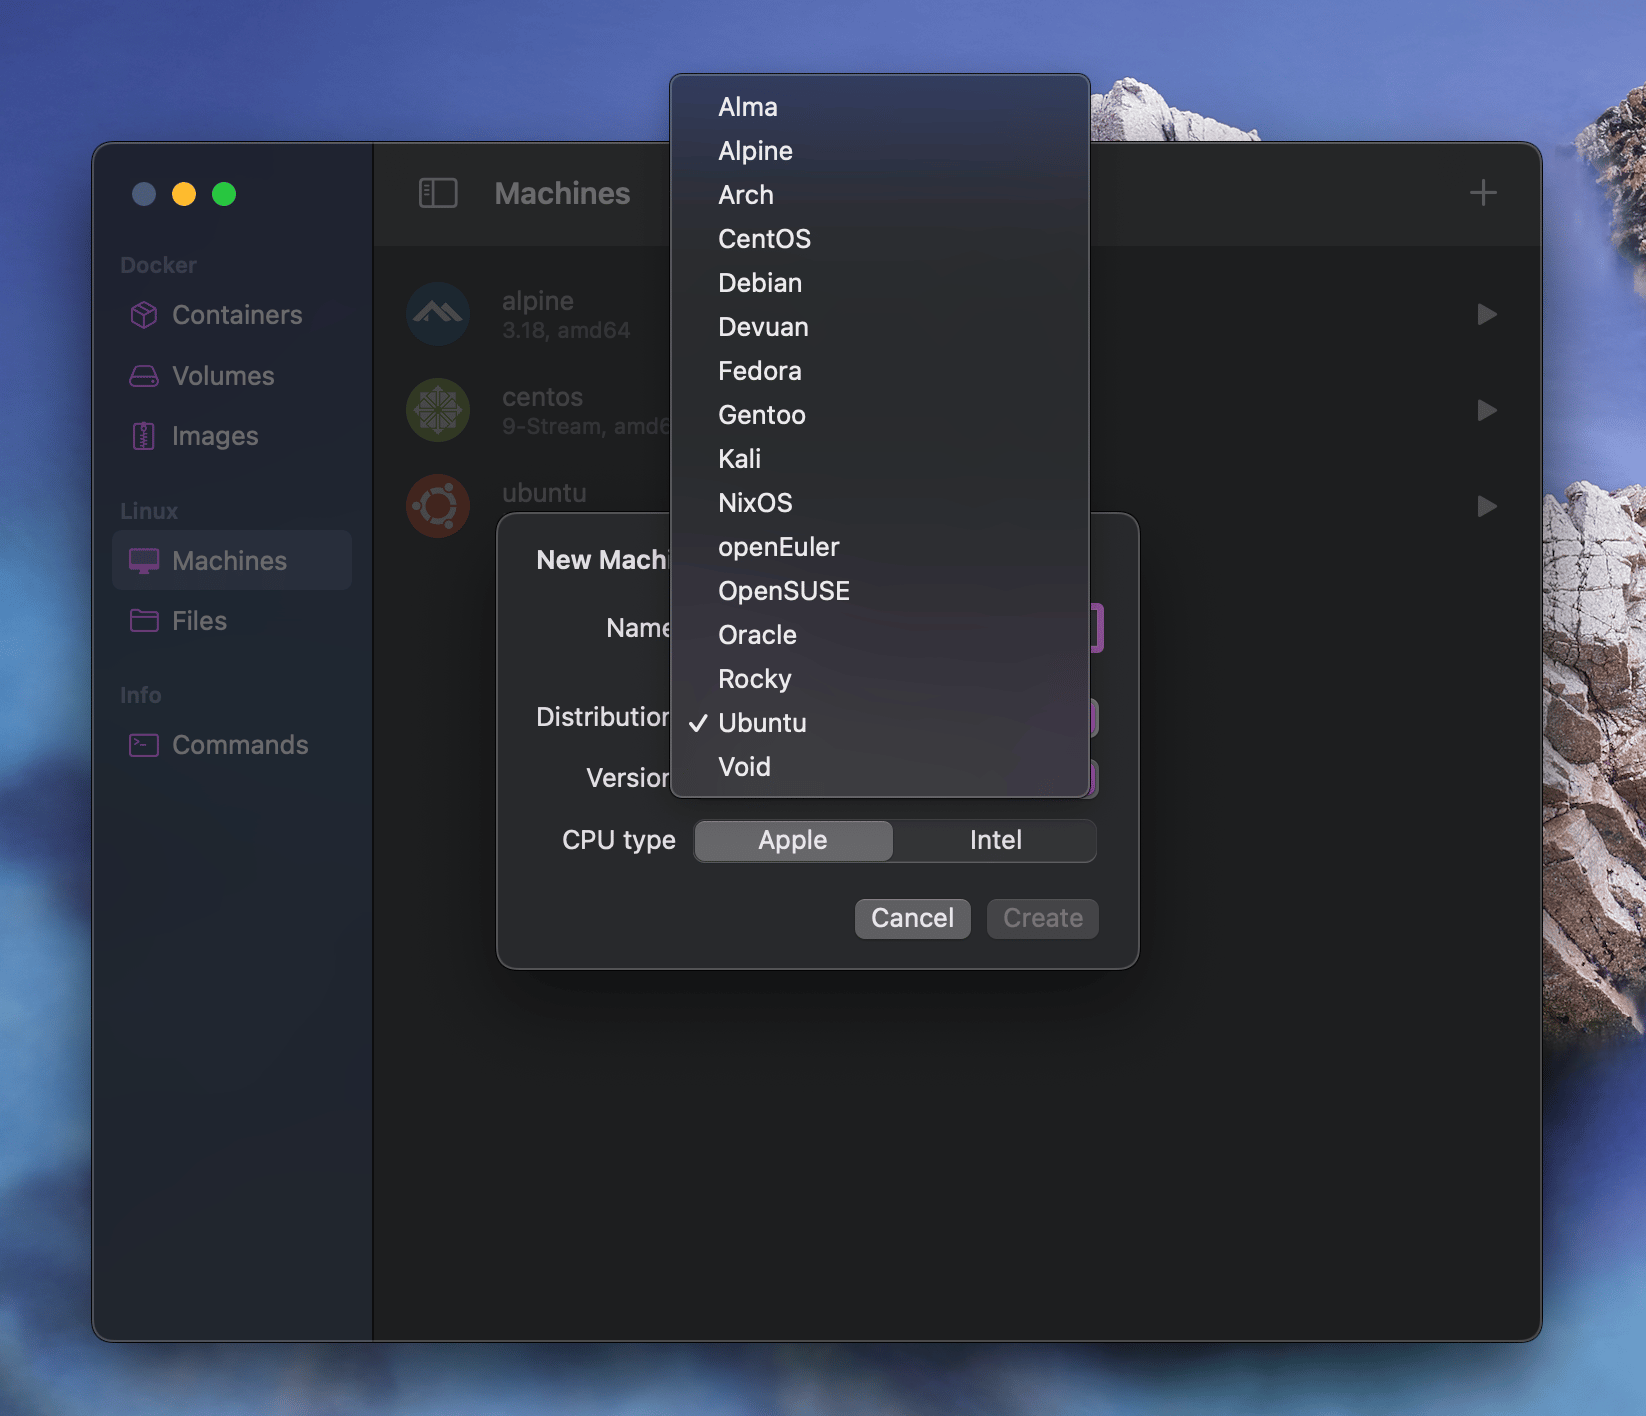Select Machines in the sidebar
The image size is (1646, 1416).
click(x=232, y=561)
